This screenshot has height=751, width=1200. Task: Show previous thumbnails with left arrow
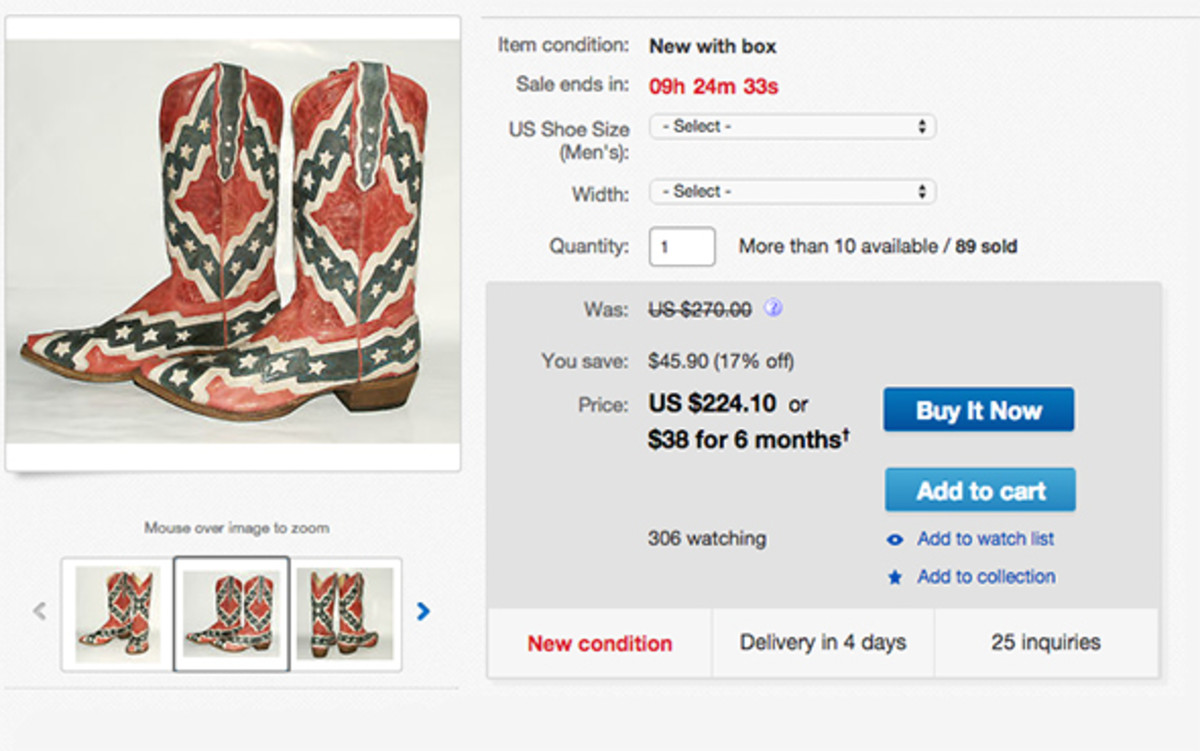39,611
